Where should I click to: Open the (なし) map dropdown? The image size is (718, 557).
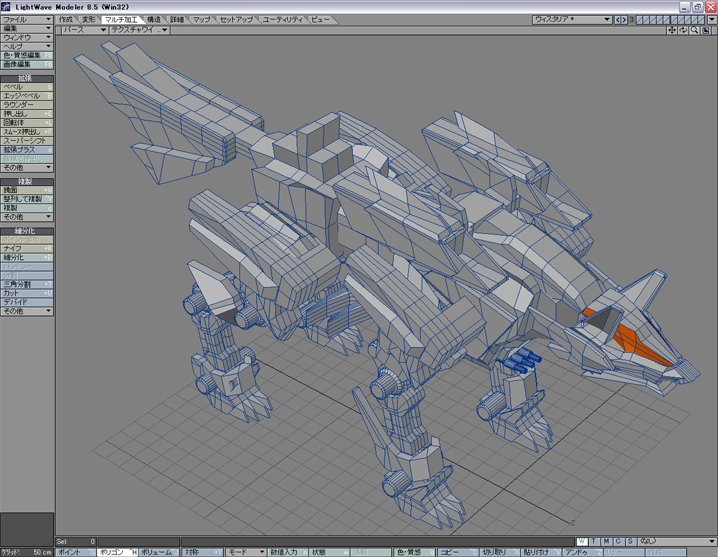coord(677,541)
